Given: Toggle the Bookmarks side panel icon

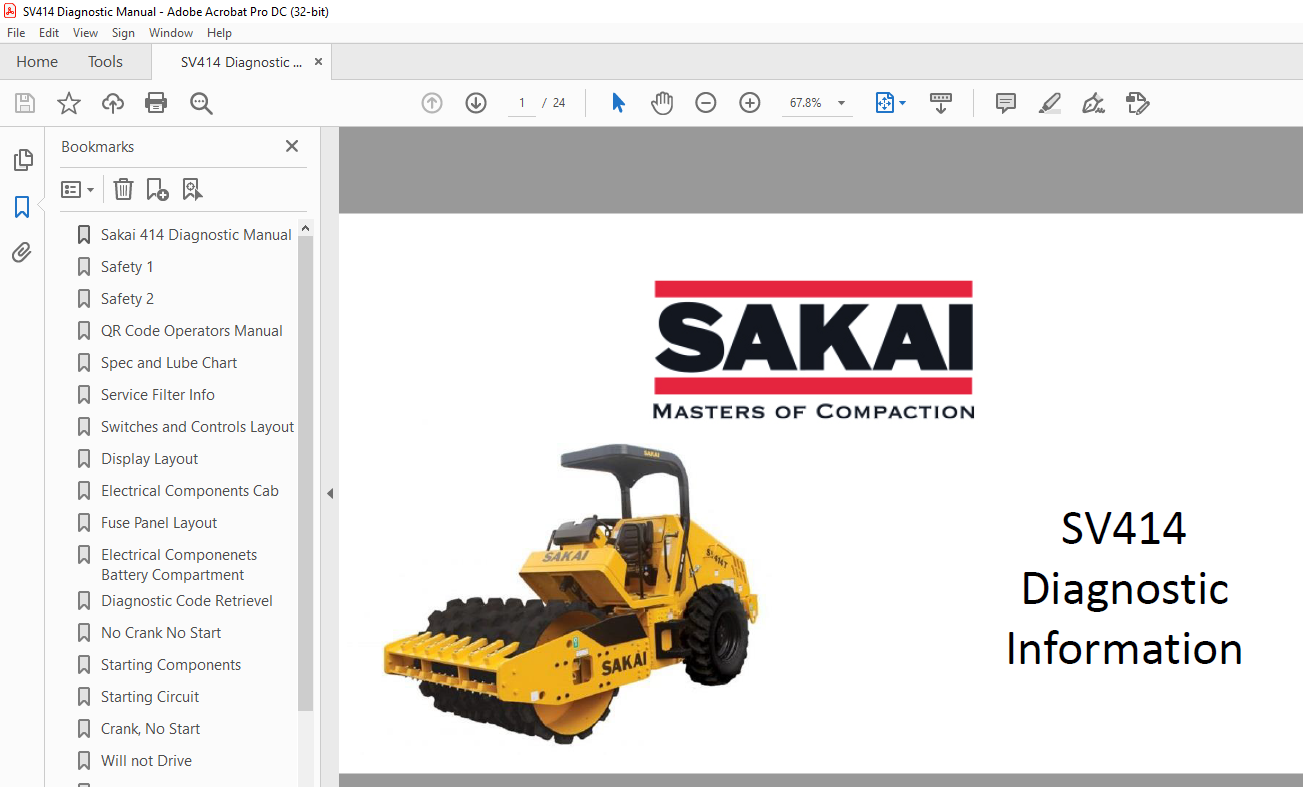Looking at the screenshot, I should click(x=22, y=207).
